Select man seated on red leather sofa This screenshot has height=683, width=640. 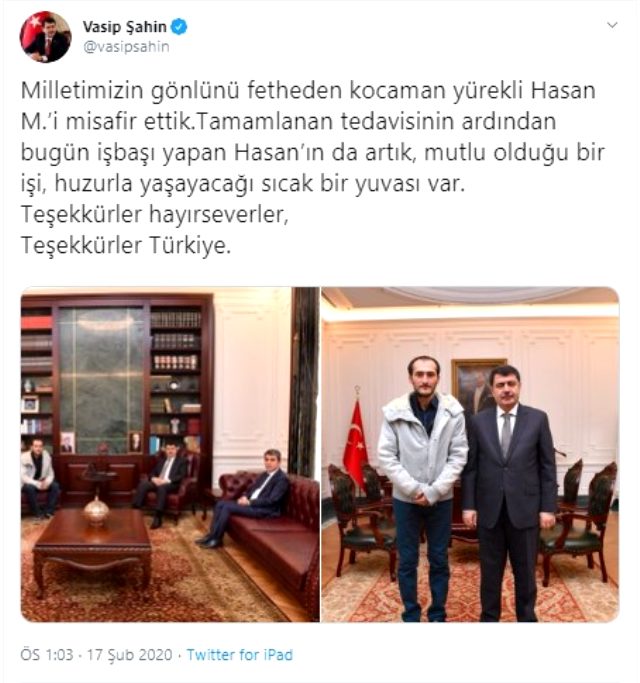pyautogui.click(x=245, y=497)
